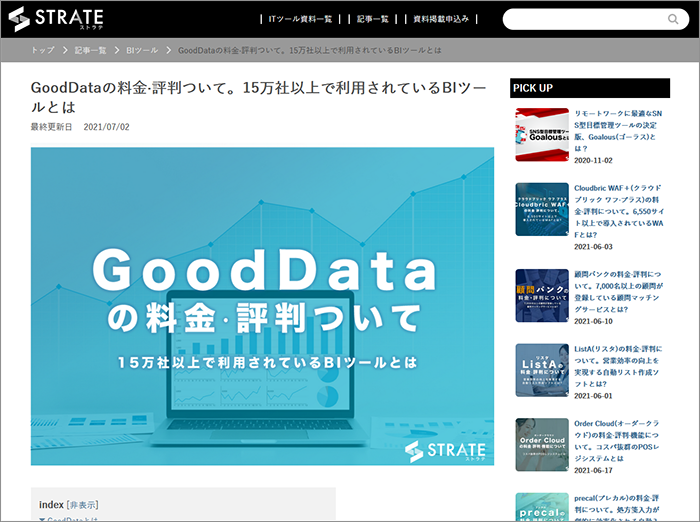700x522 pixels.
Task: Click the current page GoodData breadcrumb text
Action: point(309,50)
